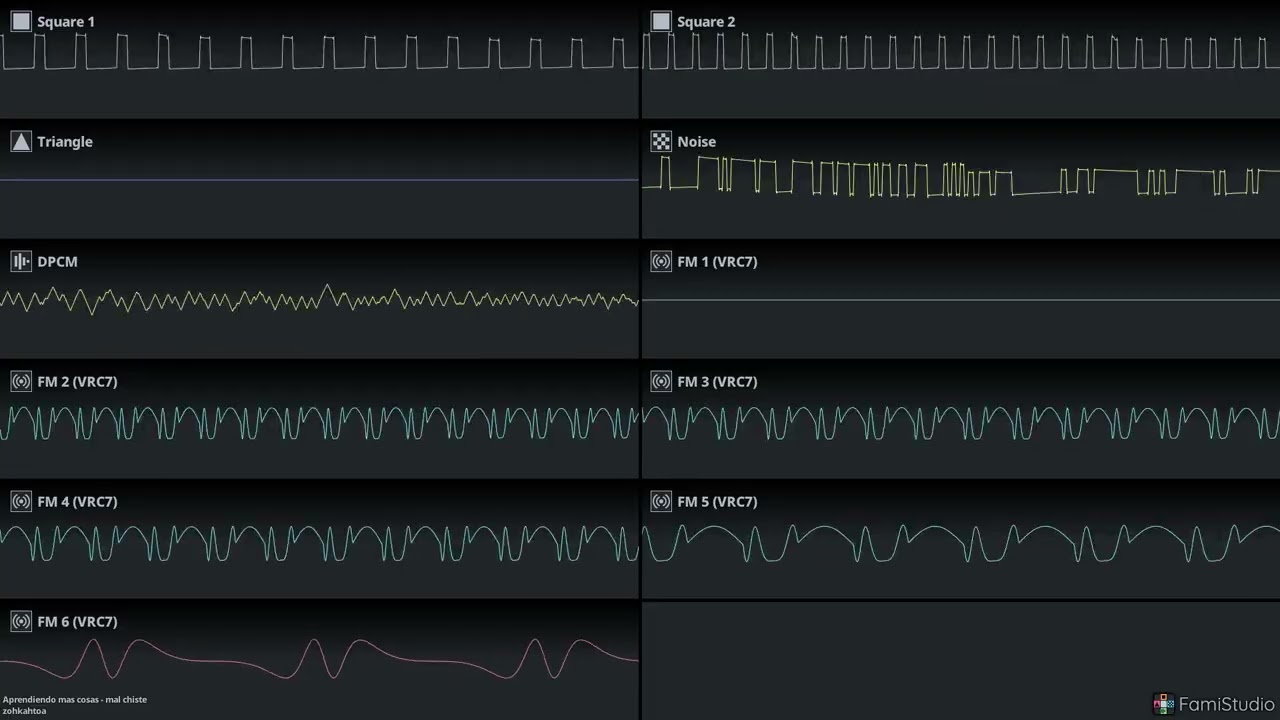Click the FamiStudio text
Screen dimensions: 1280x720
pos(1227,704)
